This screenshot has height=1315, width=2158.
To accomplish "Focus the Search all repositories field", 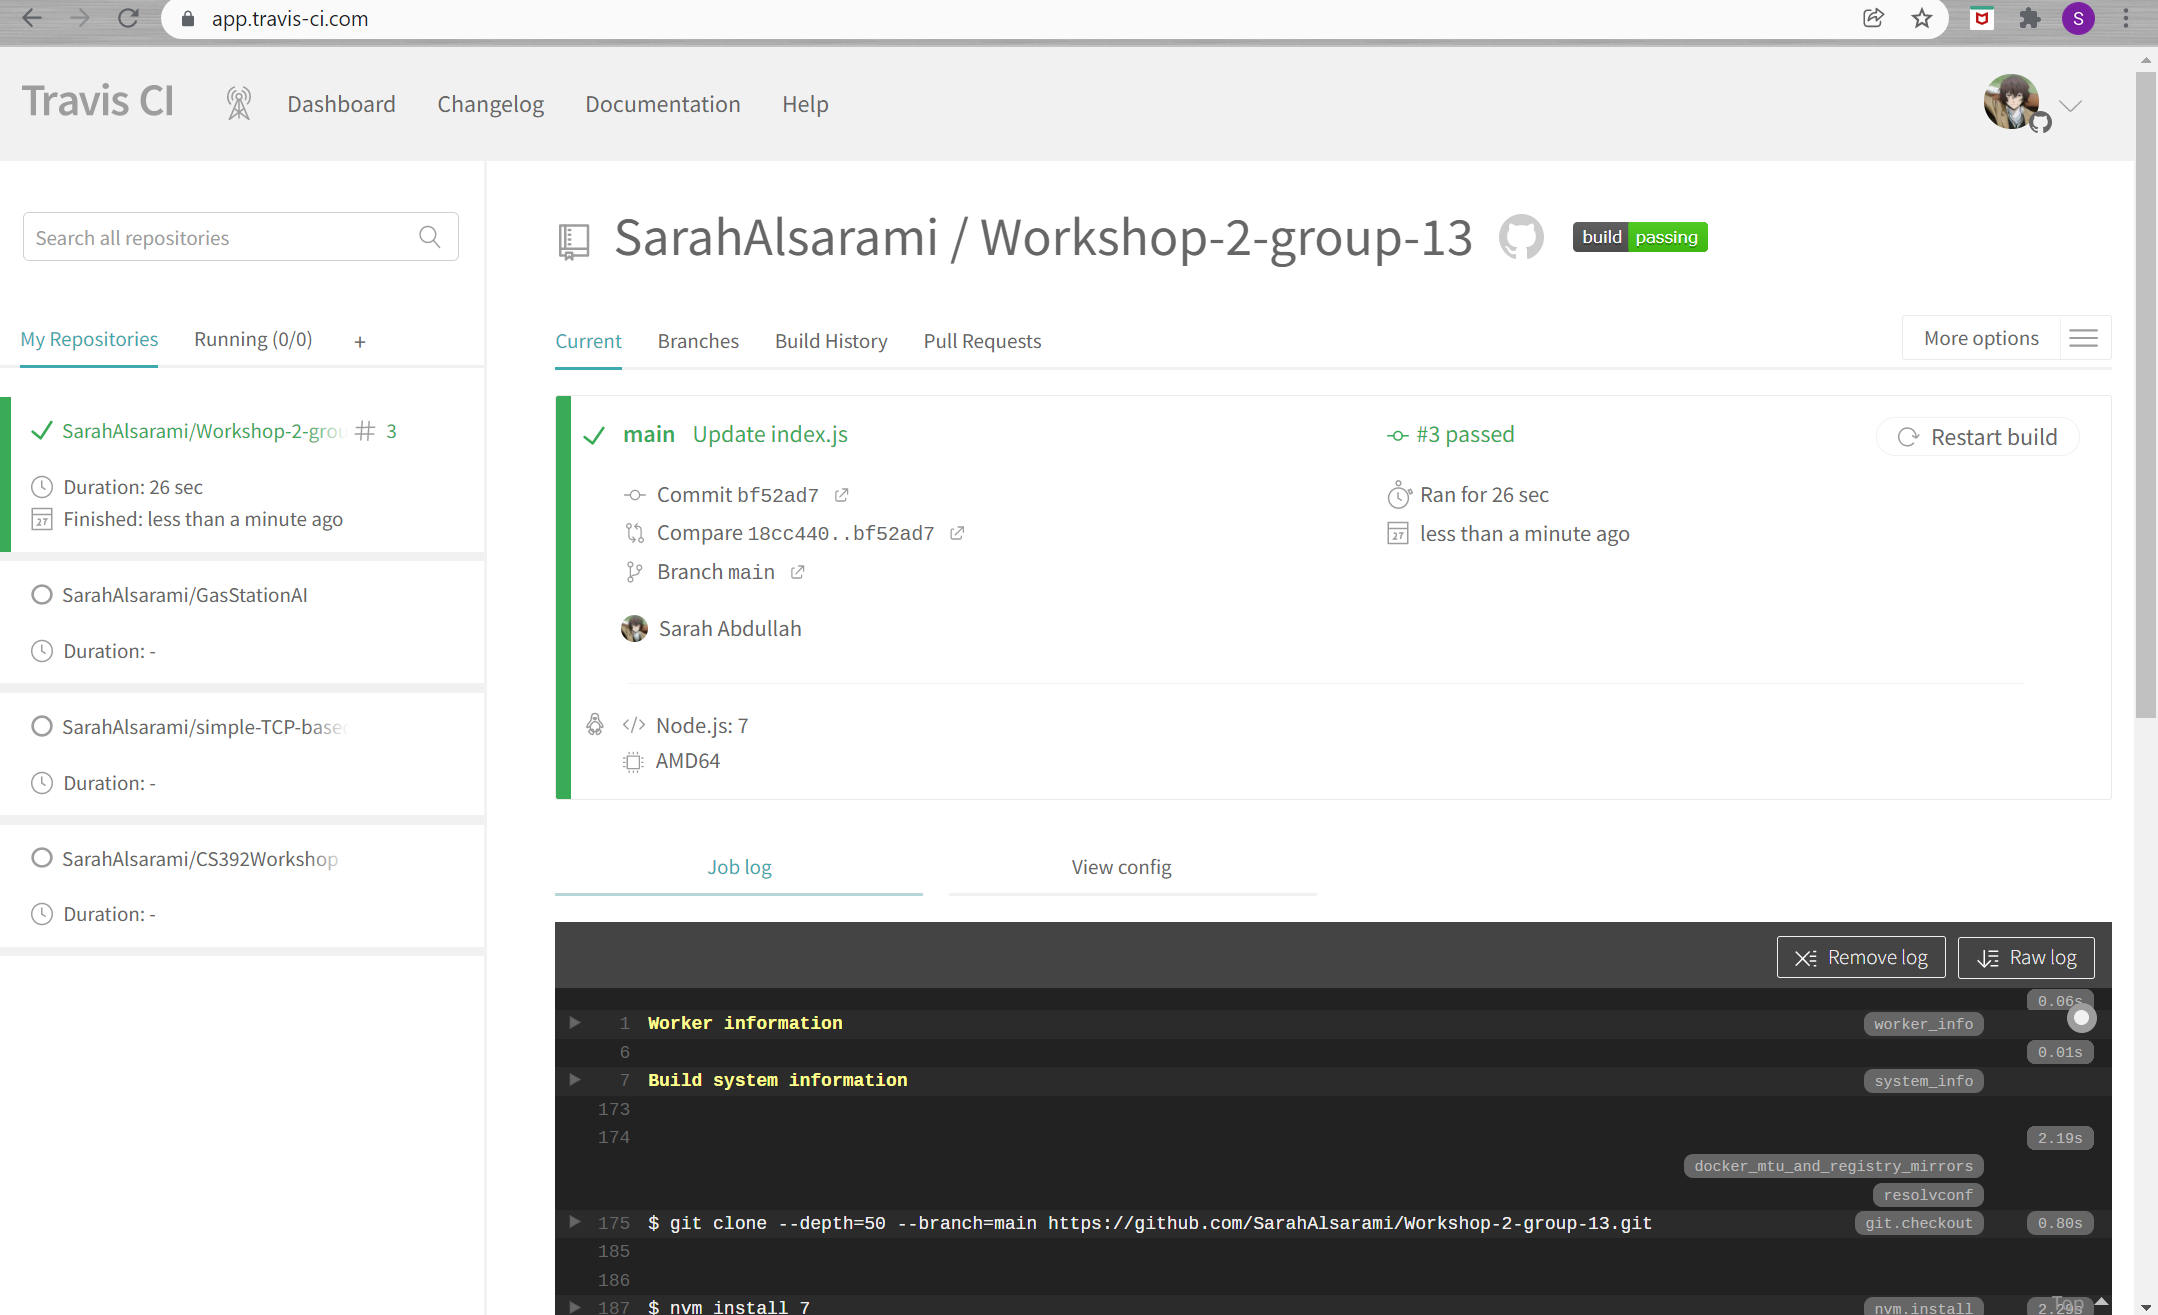I will (x=240, y=237).
